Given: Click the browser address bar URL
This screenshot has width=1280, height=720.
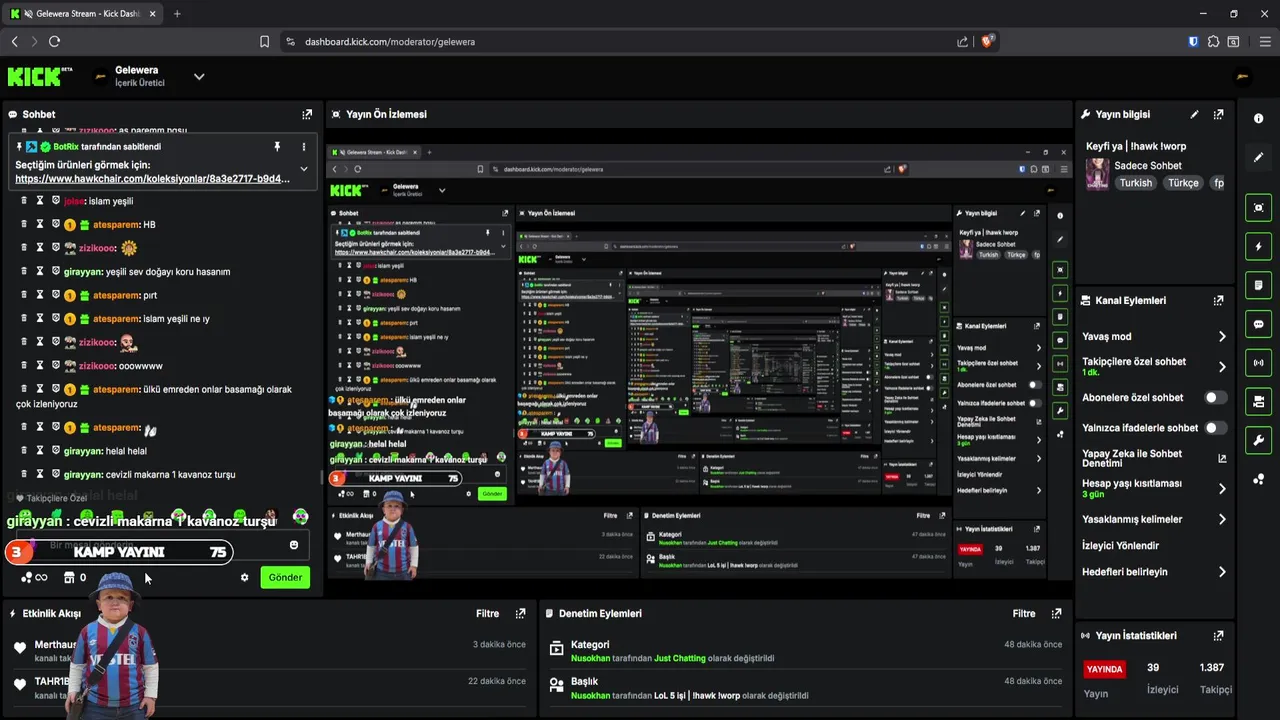Looking at the screenshot, I should tap(390, 42).
